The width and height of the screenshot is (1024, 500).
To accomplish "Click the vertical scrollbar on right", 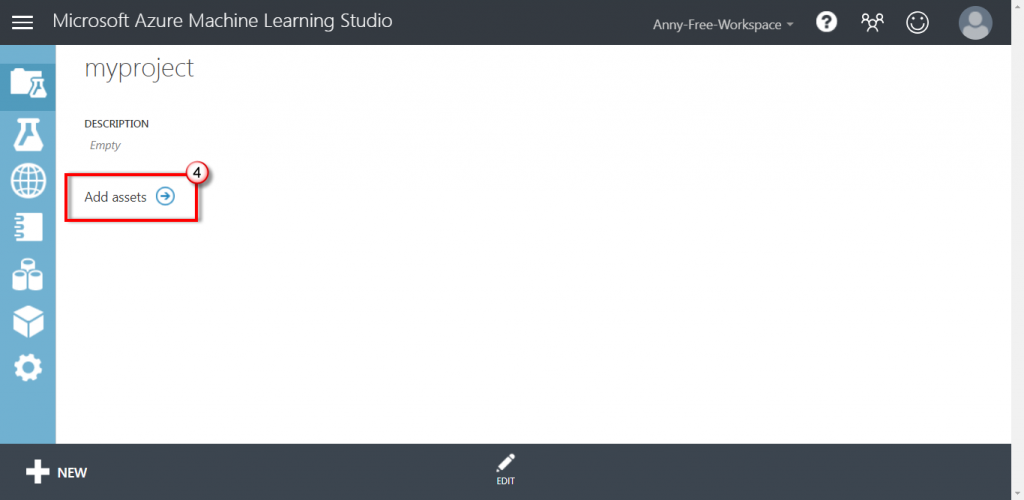I will click(1017, 250).
